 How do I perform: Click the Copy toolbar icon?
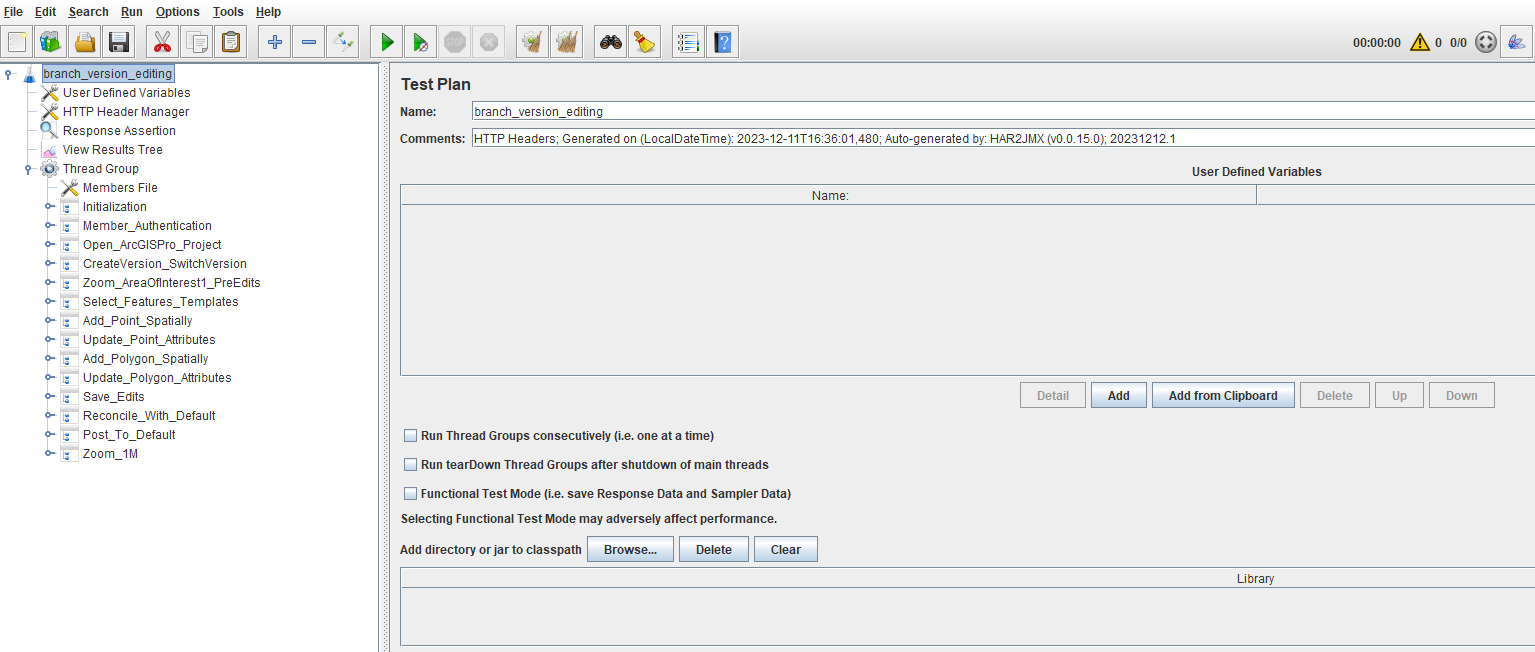pyautogui.click(x=197, y=42)
